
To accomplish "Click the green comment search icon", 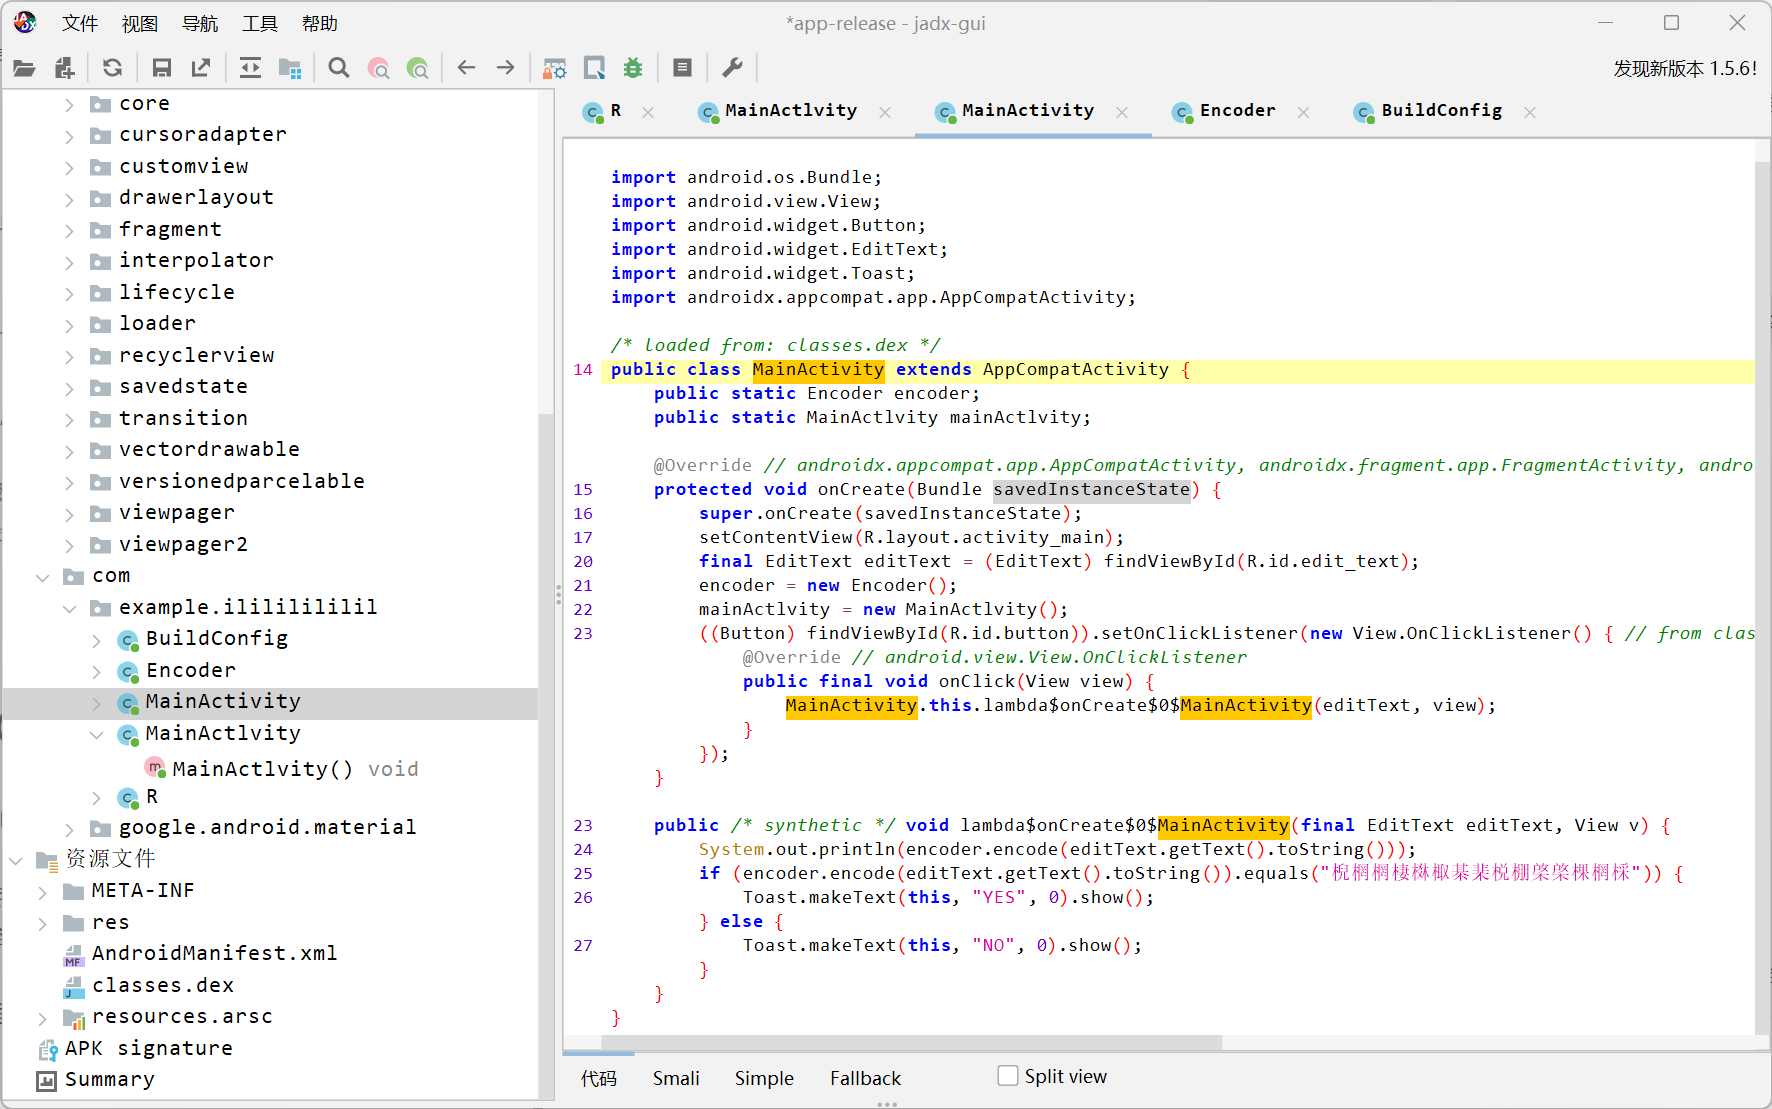I will point(418,68).
